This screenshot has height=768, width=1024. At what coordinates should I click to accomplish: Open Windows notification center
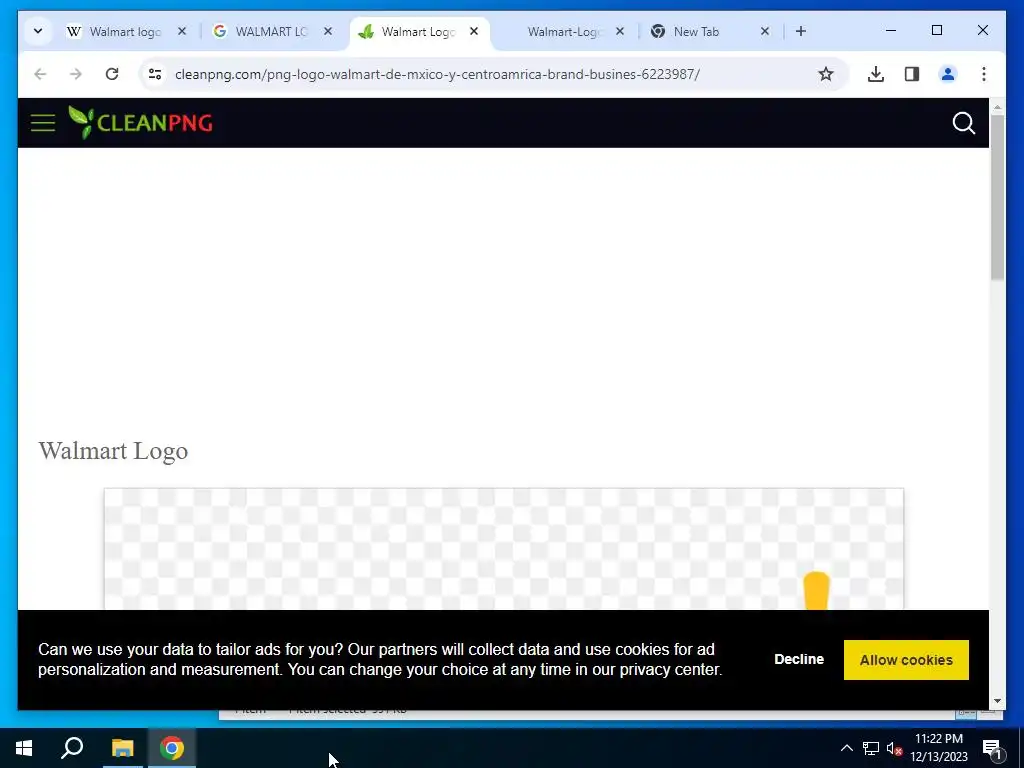coord(992,748)
